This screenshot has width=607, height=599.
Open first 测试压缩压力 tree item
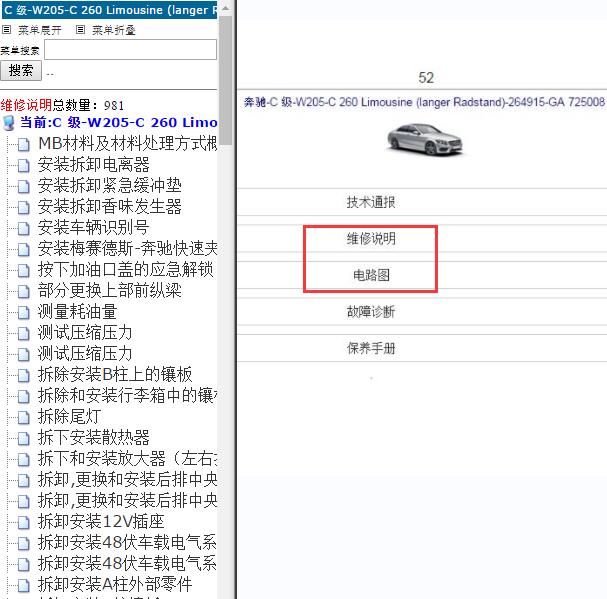click(x=85, y=332)
